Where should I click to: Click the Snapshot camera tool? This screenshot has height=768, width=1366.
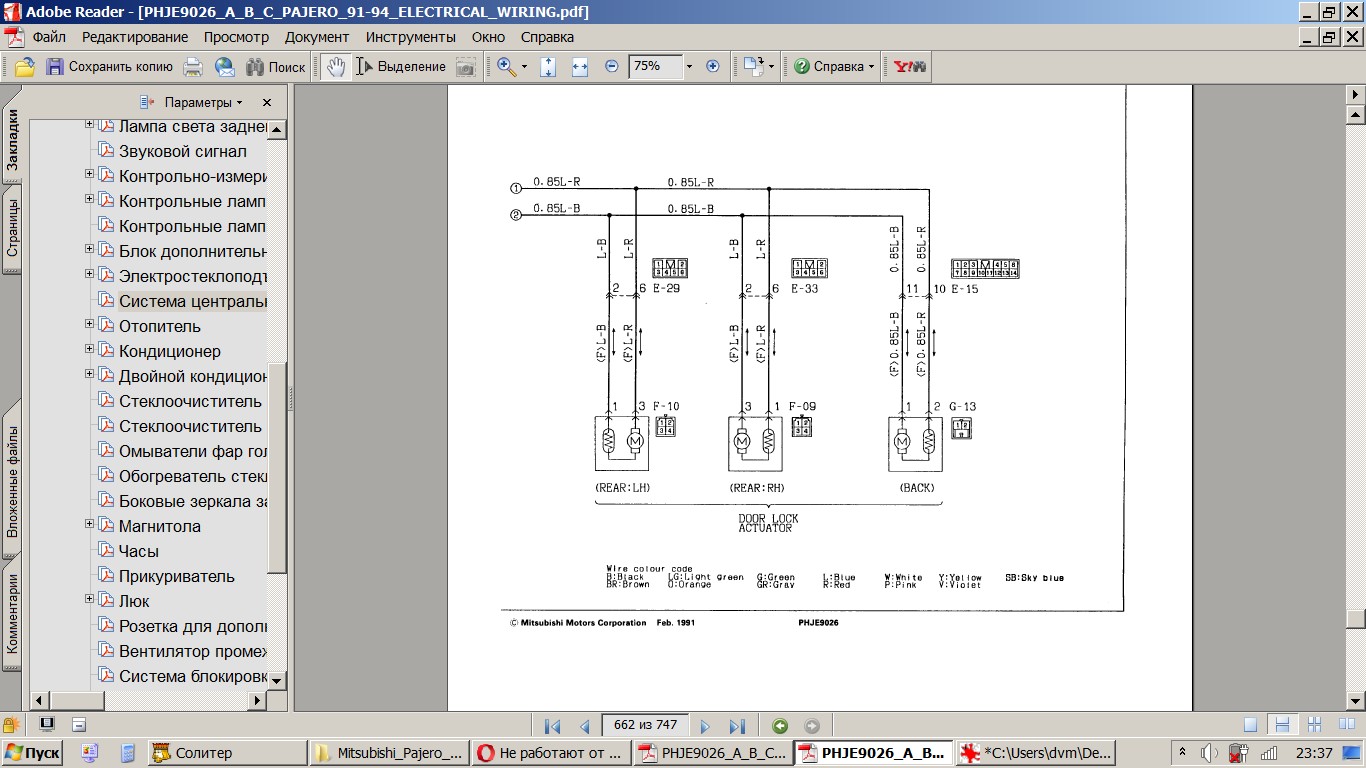(466, 67)
